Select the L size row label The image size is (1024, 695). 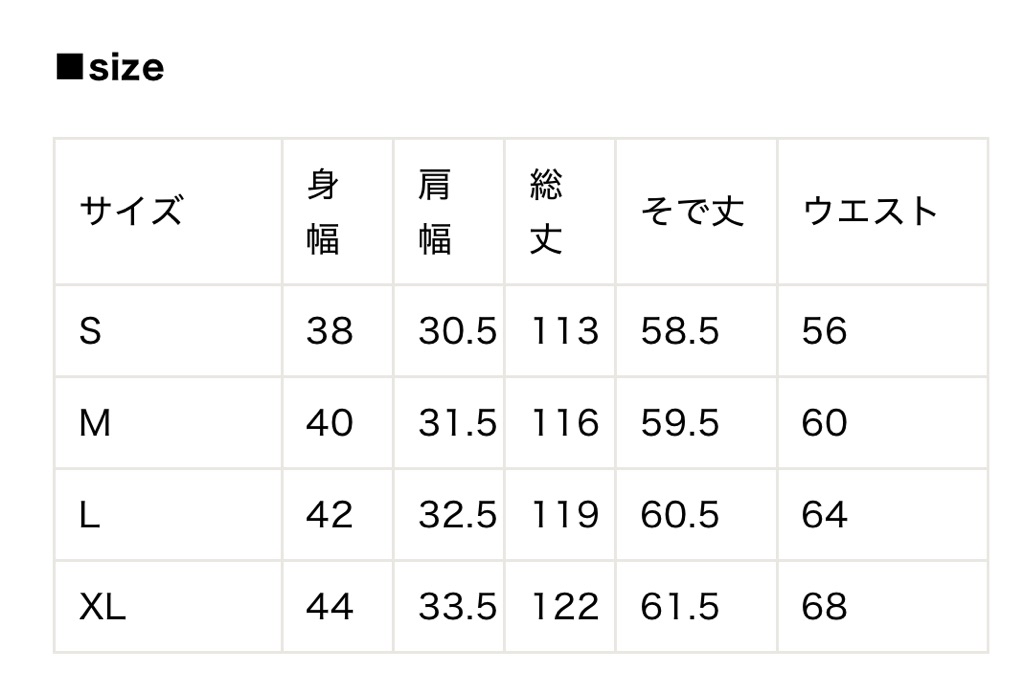coord(90,515)
